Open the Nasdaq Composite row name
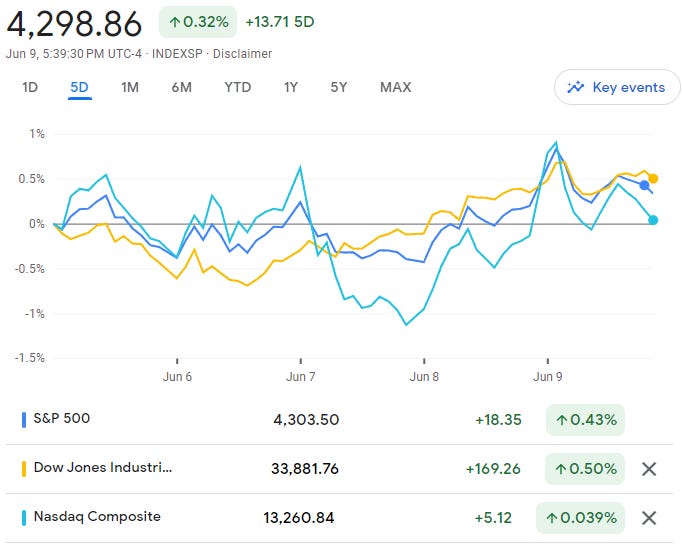 pyautogui.click(x=97, y=517)
